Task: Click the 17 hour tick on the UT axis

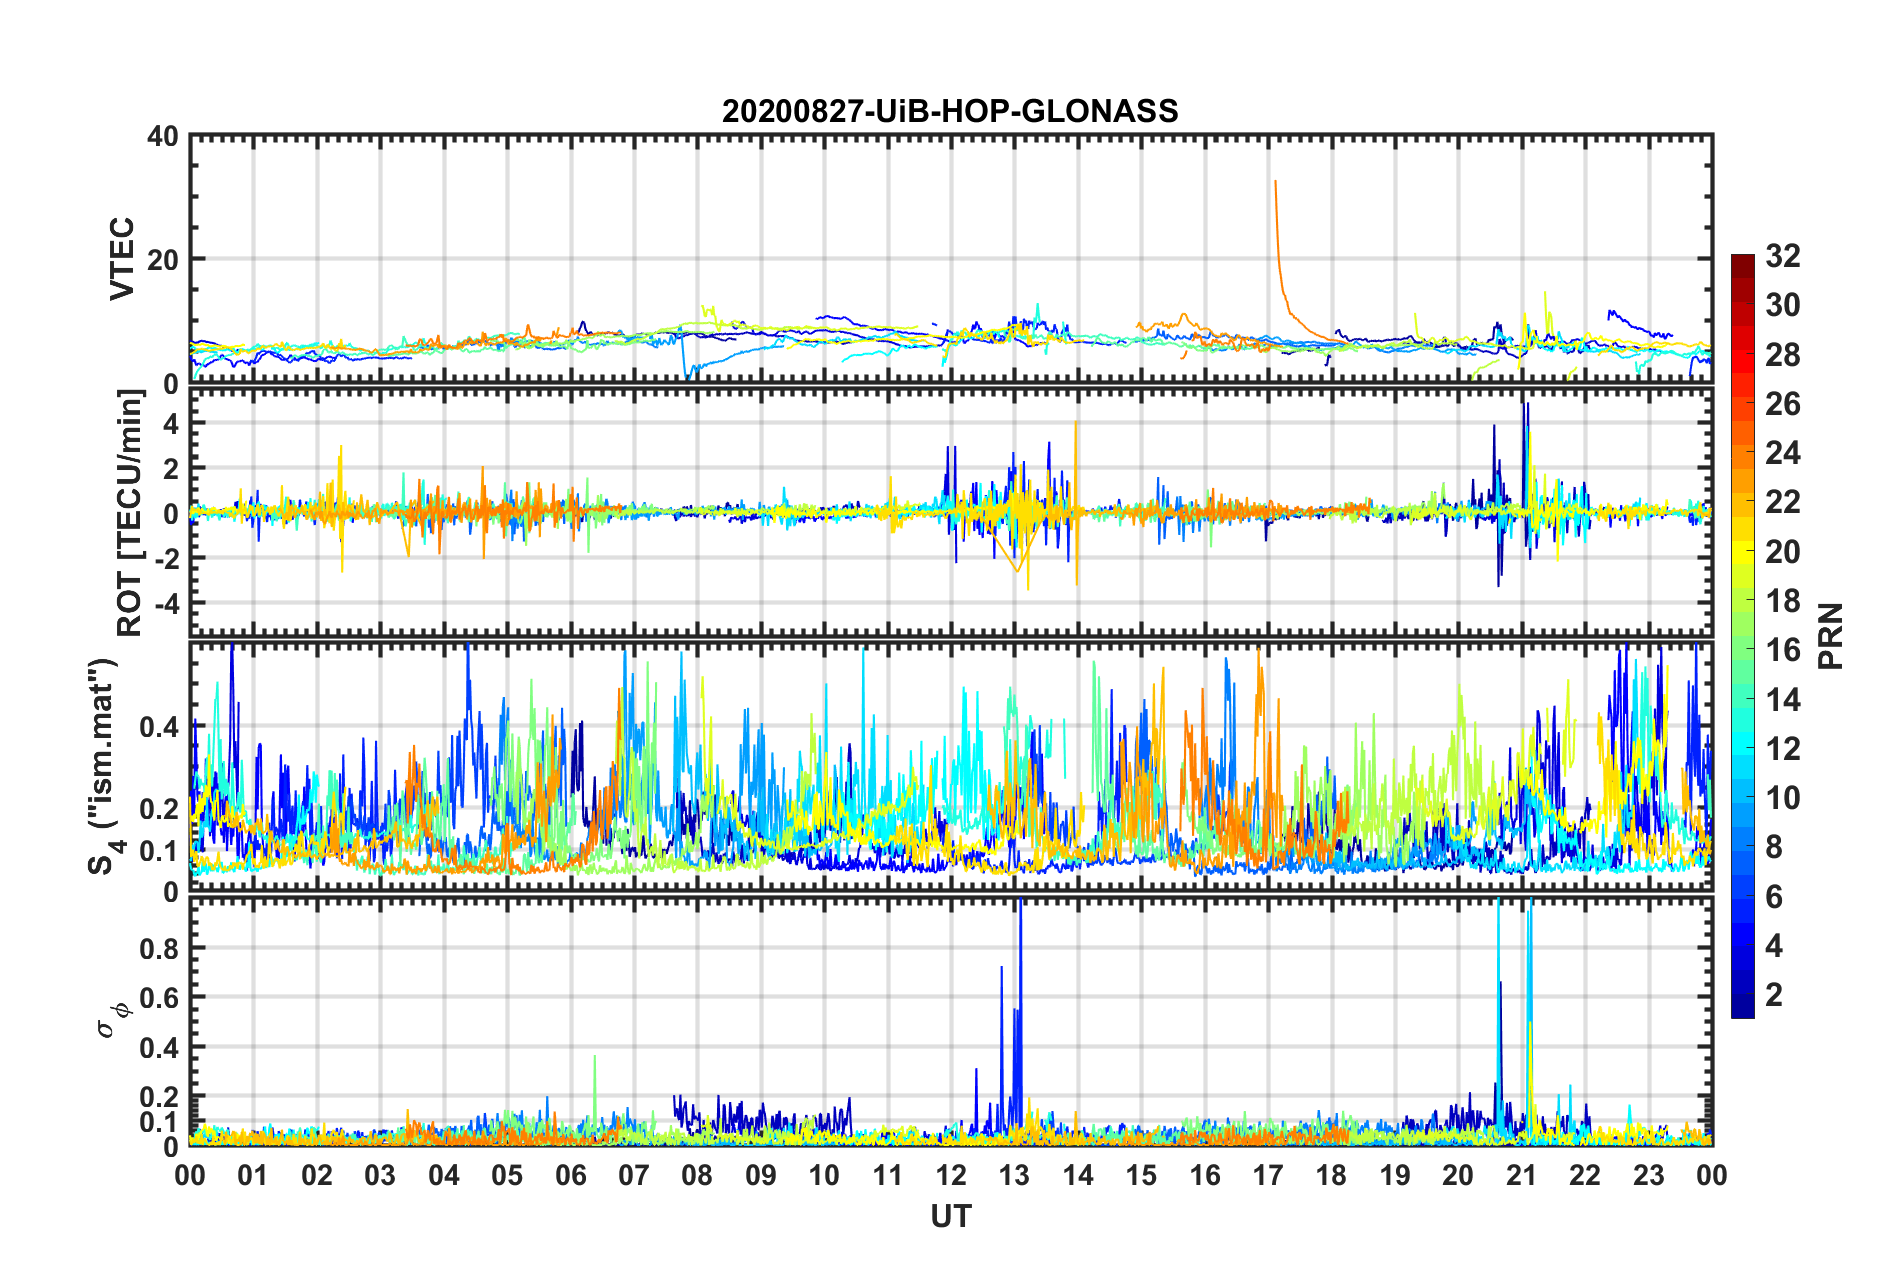Action: click(1268, 1175)
